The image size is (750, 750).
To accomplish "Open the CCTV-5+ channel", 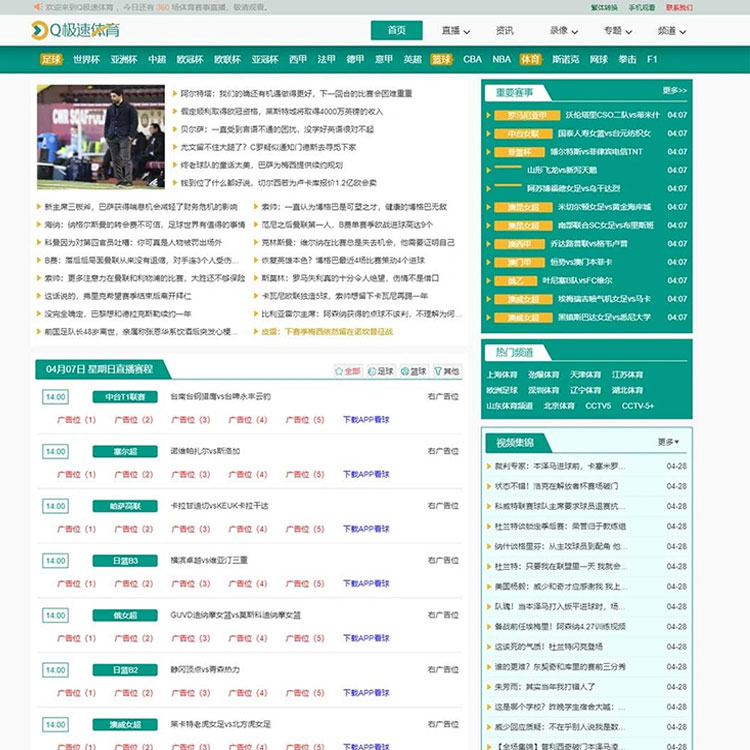I will [638, 406].
